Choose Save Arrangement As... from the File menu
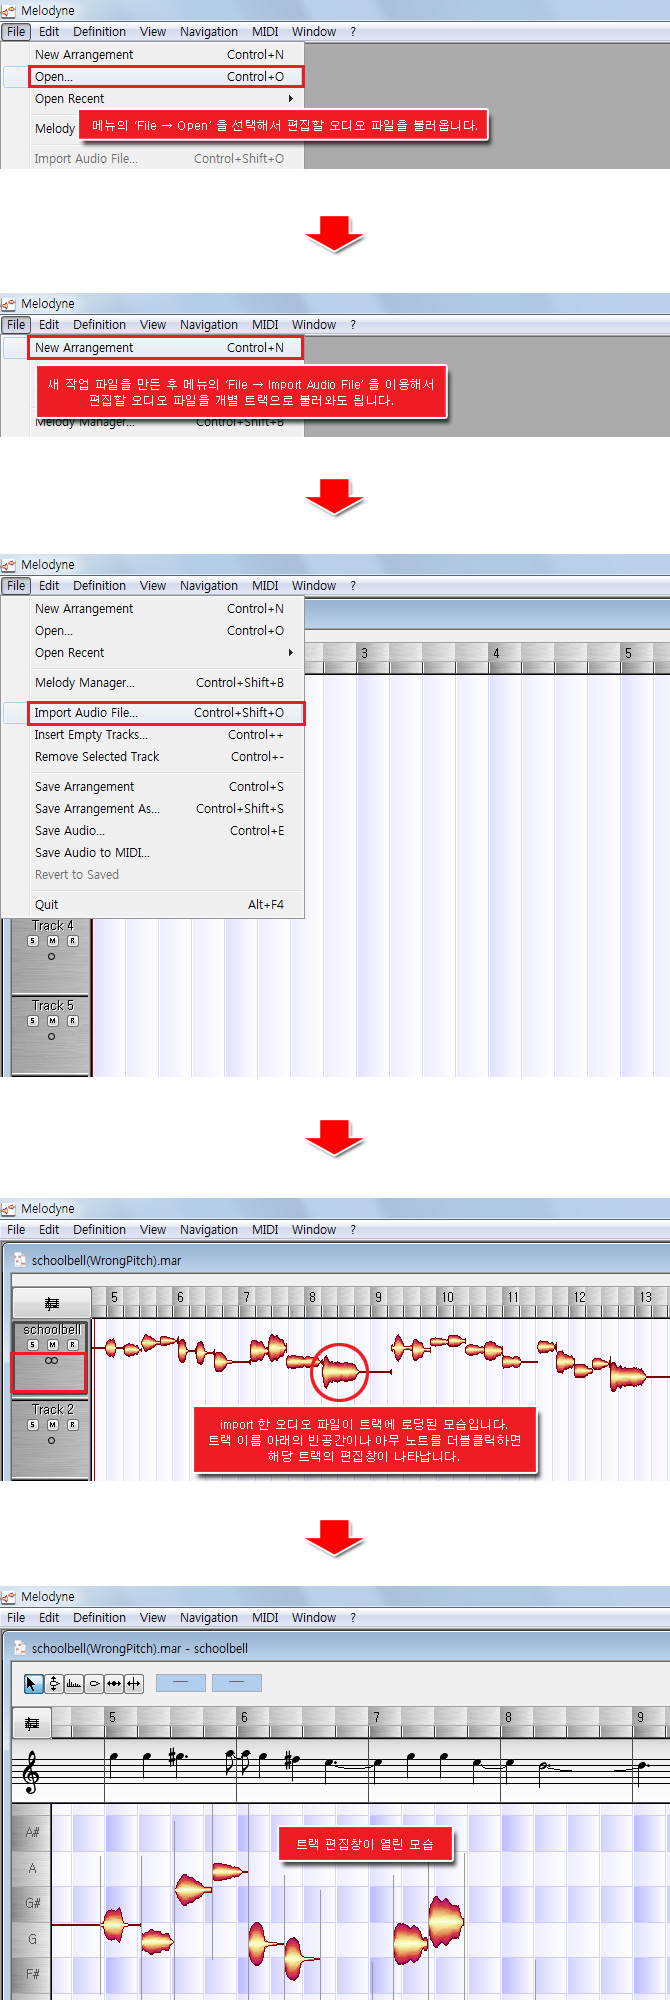Viewport: 670px width, 2000px height. click(x=153, y=809)
